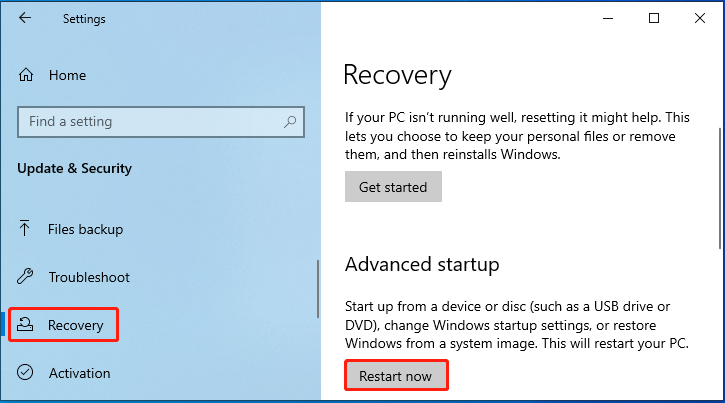The image size is (725, 403).
Task: Click the Troubleshoot wrench icon
Action: (x=25, y=276)
